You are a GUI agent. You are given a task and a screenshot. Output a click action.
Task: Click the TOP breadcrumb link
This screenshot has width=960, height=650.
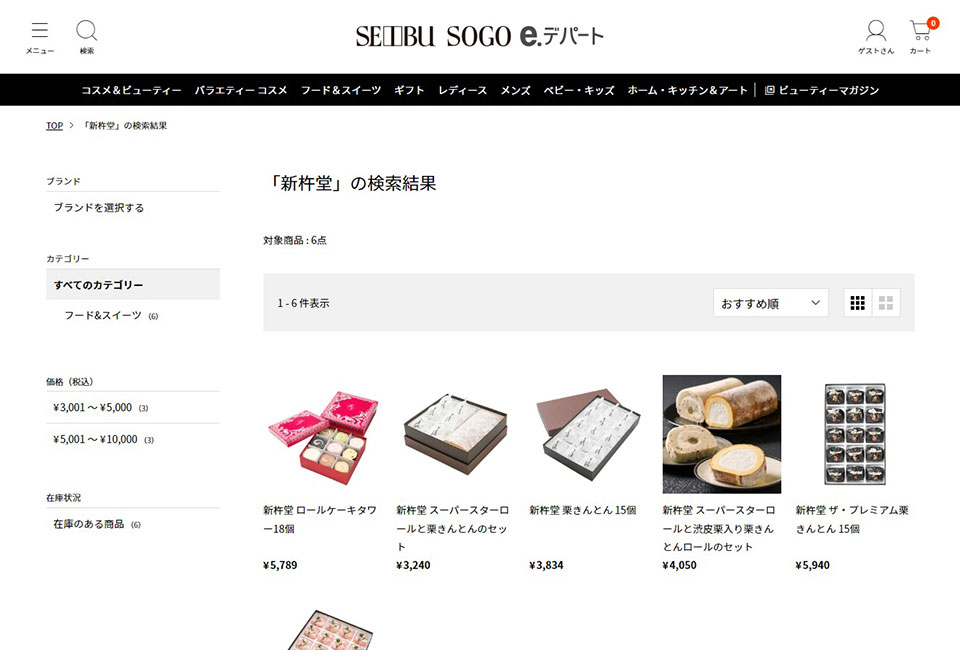point(54,125)
